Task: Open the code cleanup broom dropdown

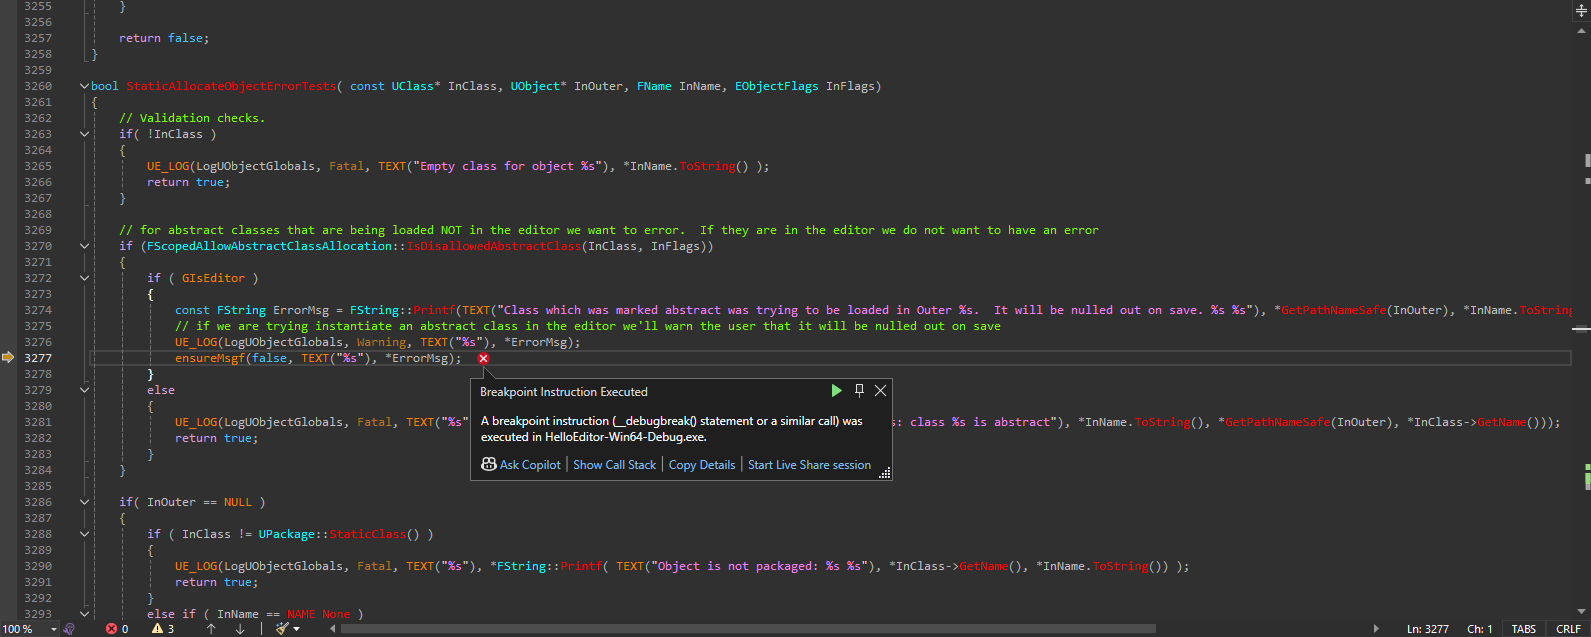Action: [297, 629]
